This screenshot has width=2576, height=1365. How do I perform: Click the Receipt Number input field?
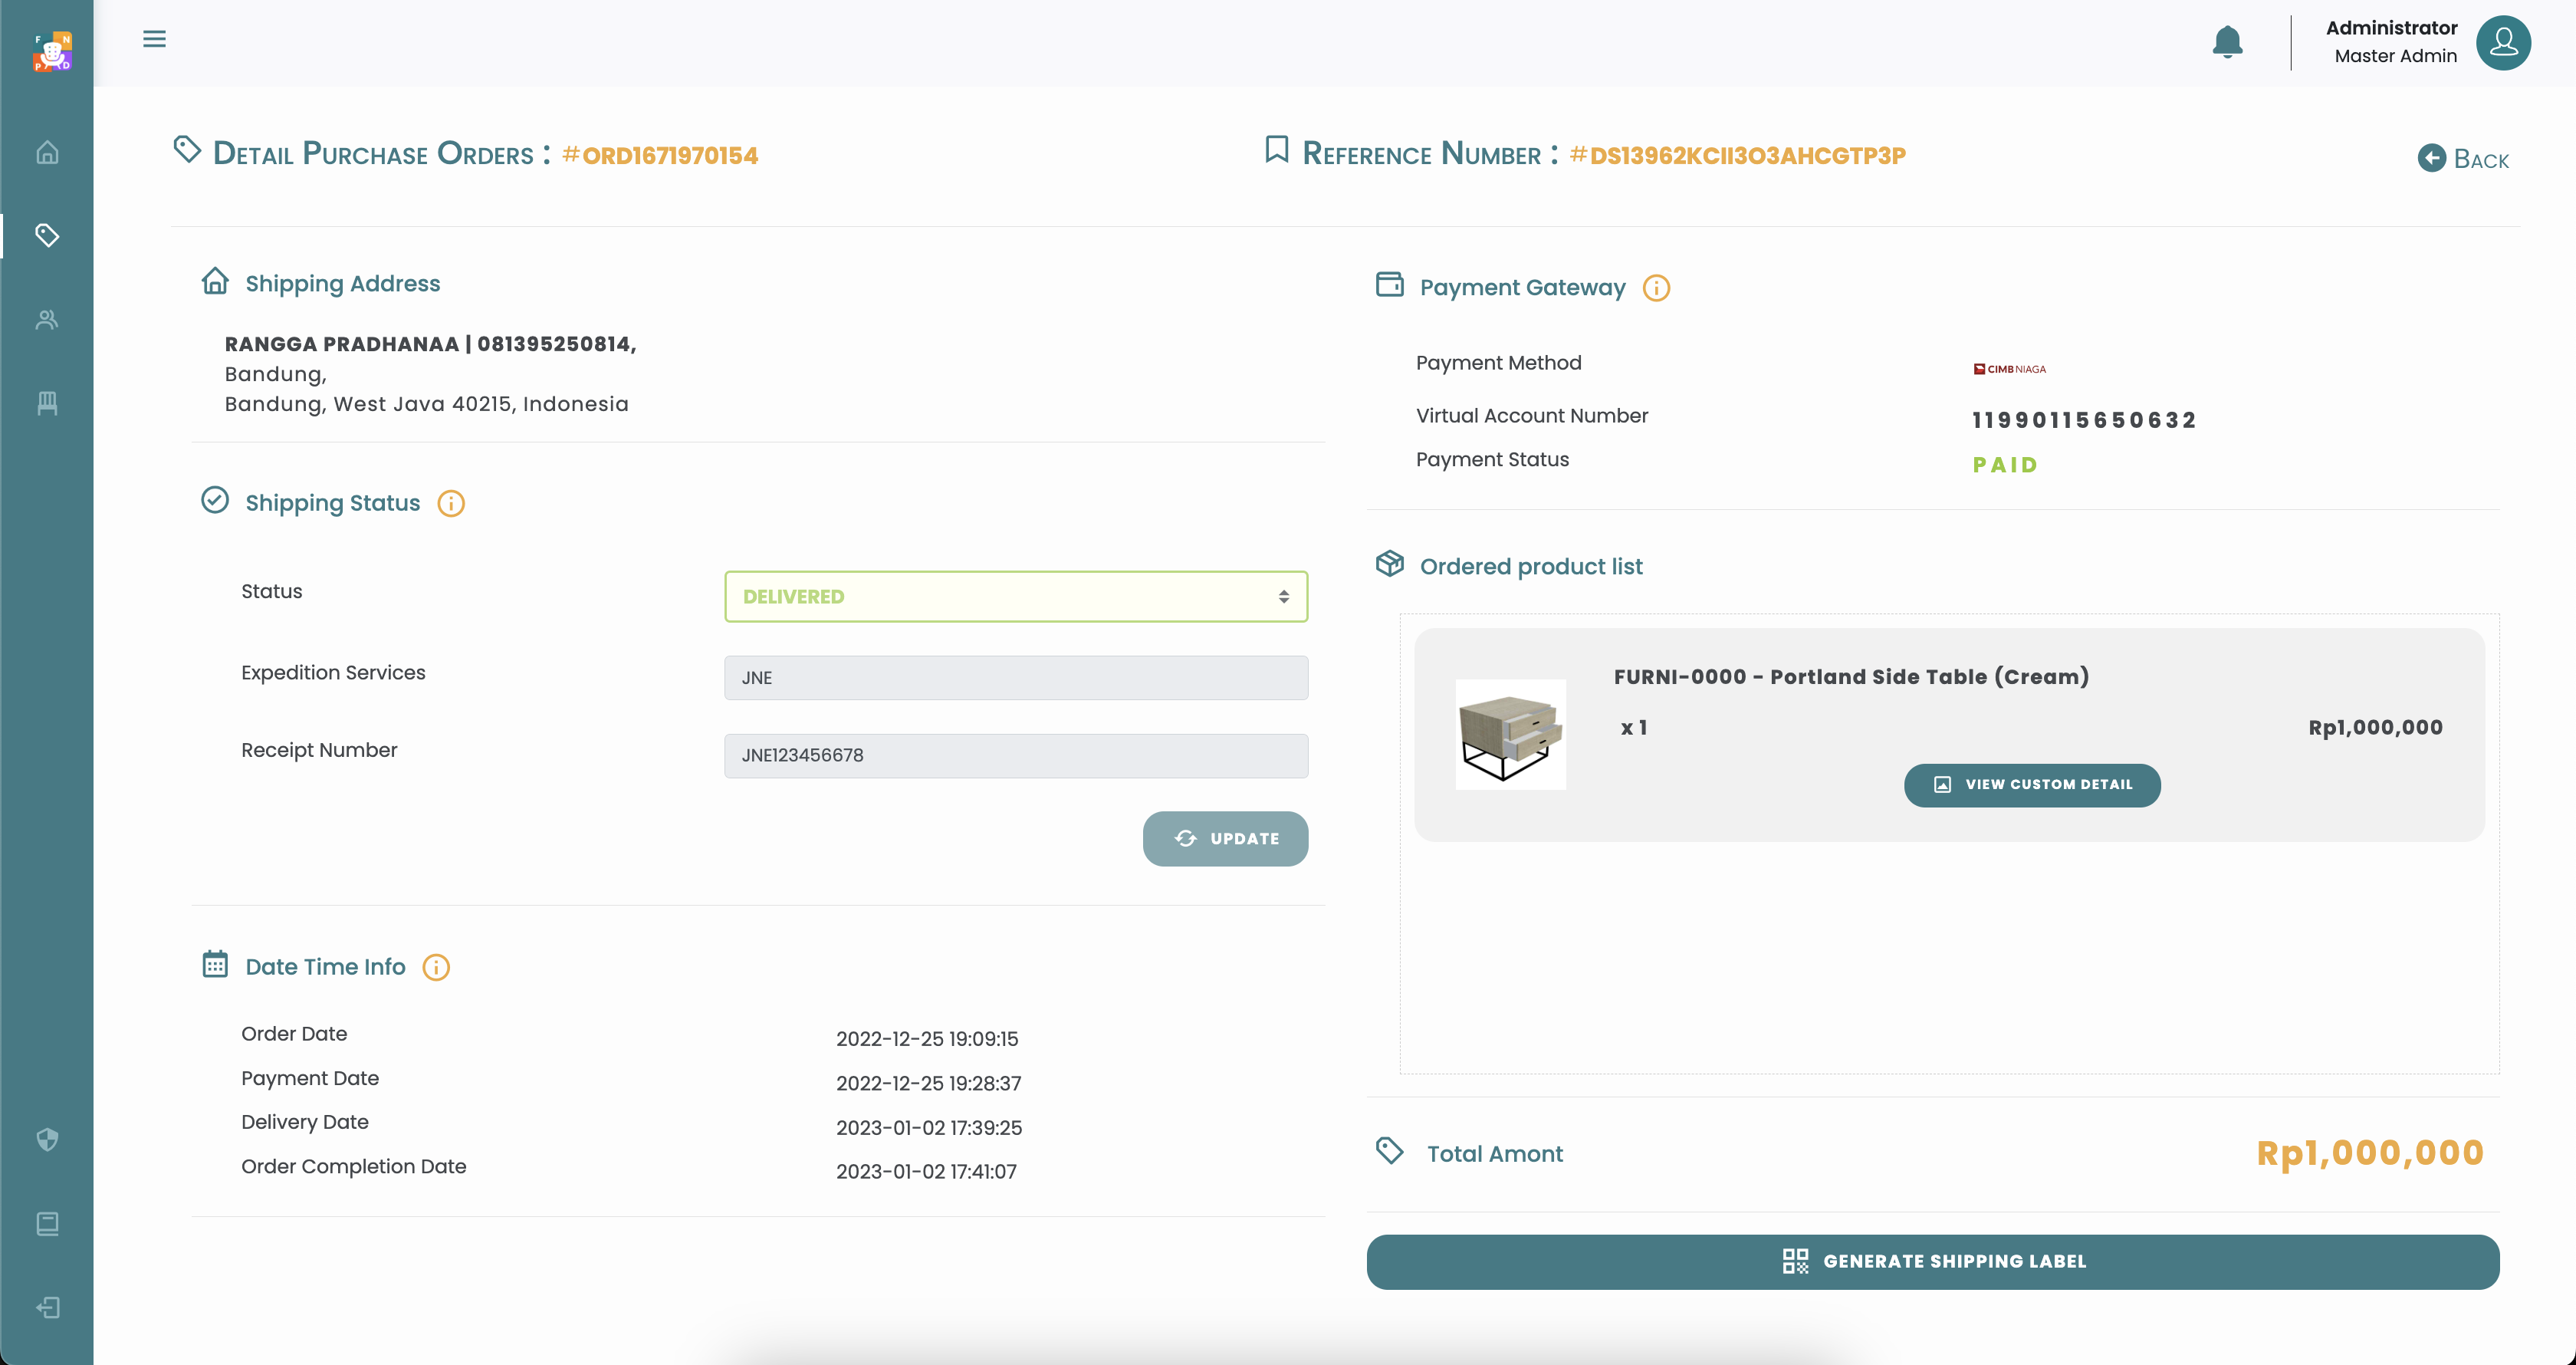pos(1015,755)
